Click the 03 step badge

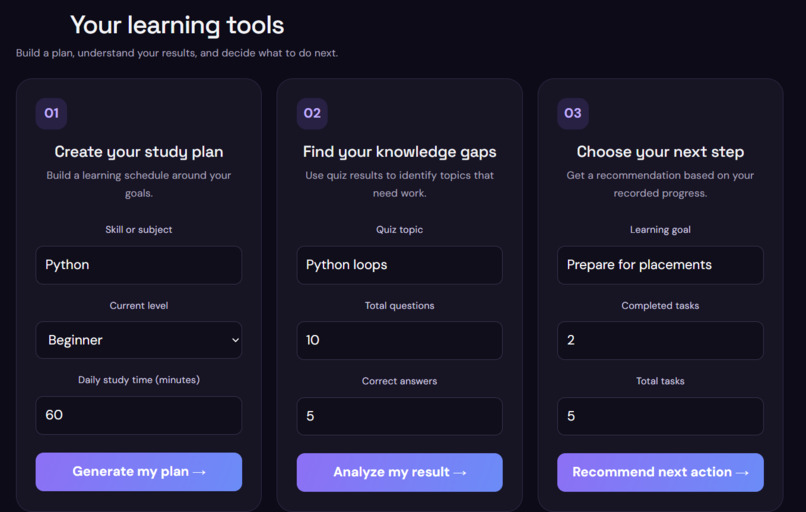click(573, 113)
